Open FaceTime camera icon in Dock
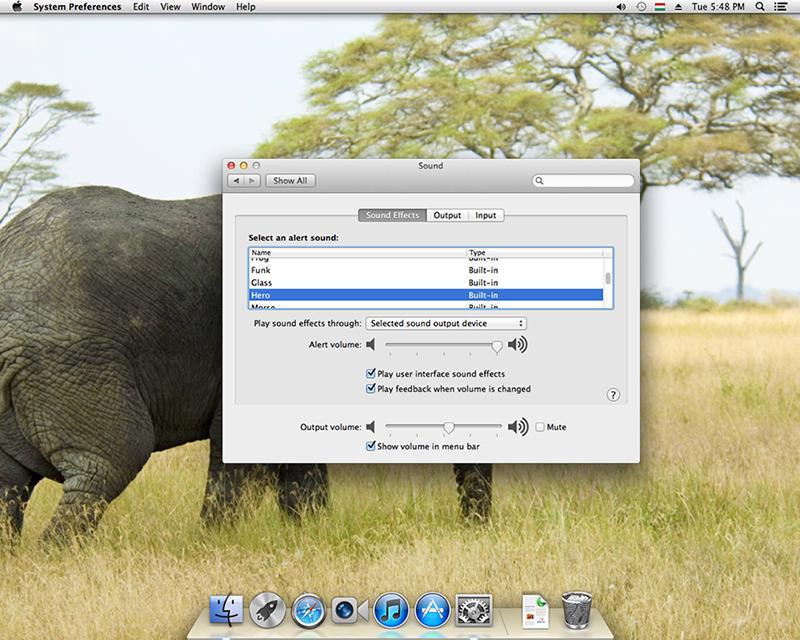The height and width of the screenshot is (640, 800). click(x=350, y=610)
